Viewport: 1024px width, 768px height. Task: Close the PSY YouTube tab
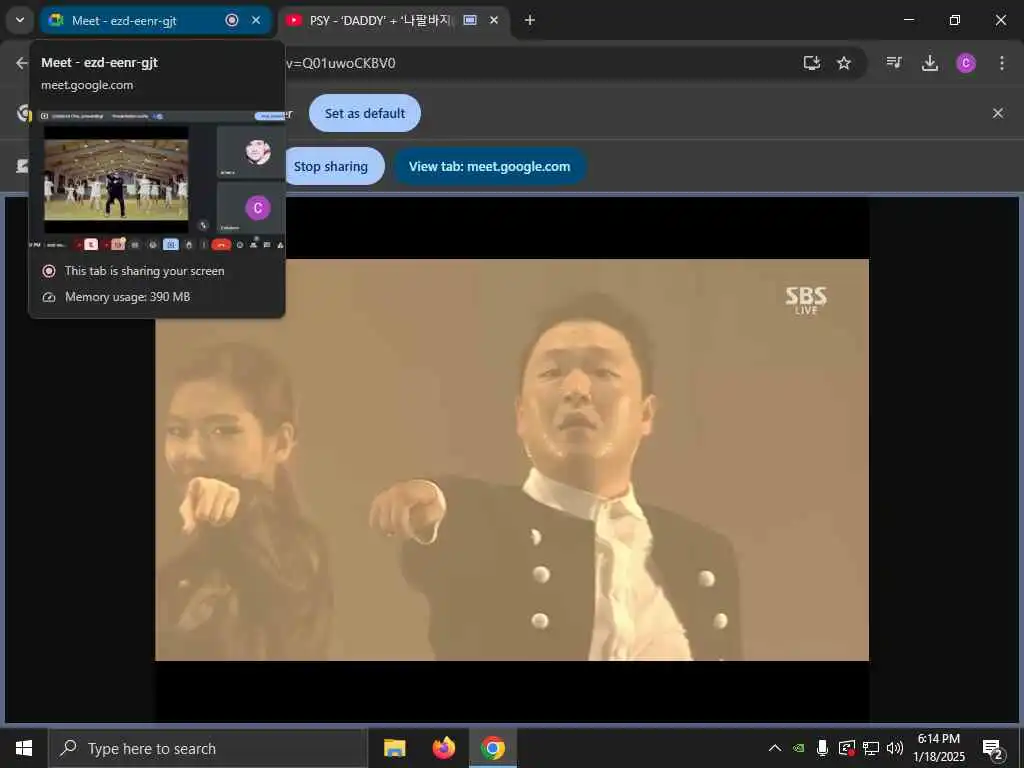coord(494,20)
